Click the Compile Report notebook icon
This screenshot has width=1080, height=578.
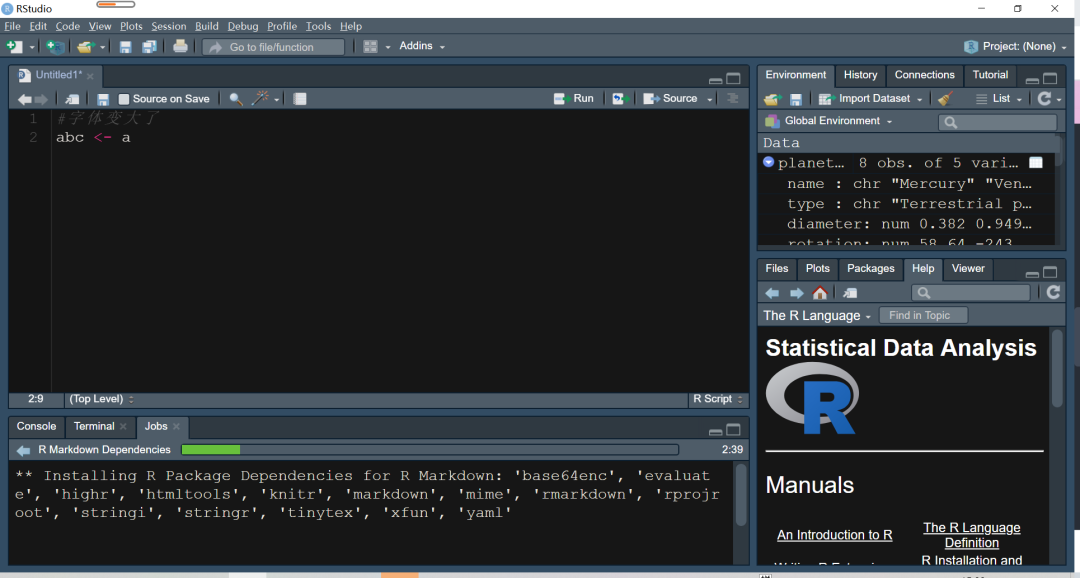(x=300, y=99)
